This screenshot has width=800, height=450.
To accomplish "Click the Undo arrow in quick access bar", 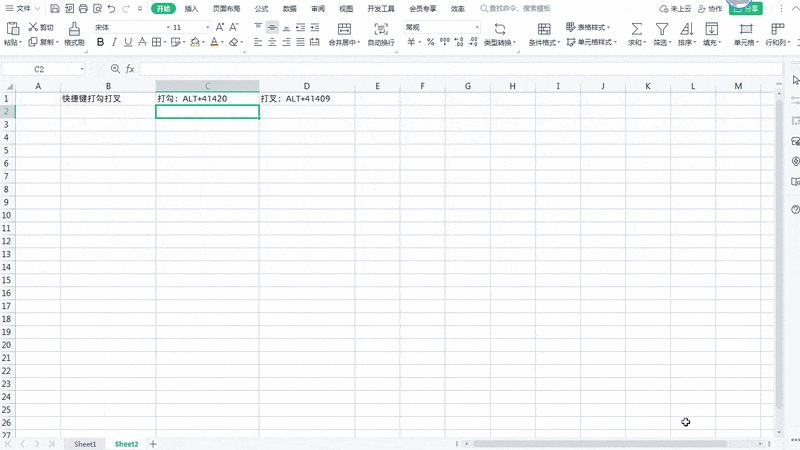I will tap(111, 8).
